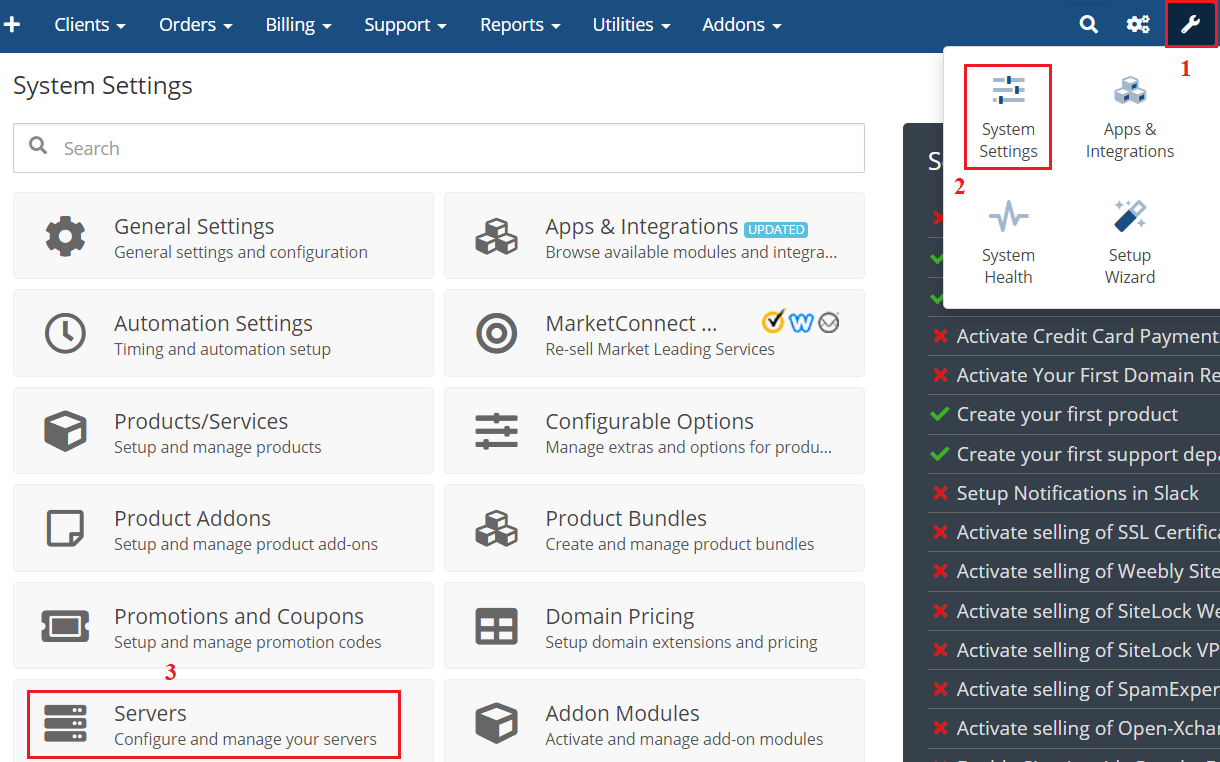
Task: Open Domain Pricing tile
Action: [x=654, y=626]
